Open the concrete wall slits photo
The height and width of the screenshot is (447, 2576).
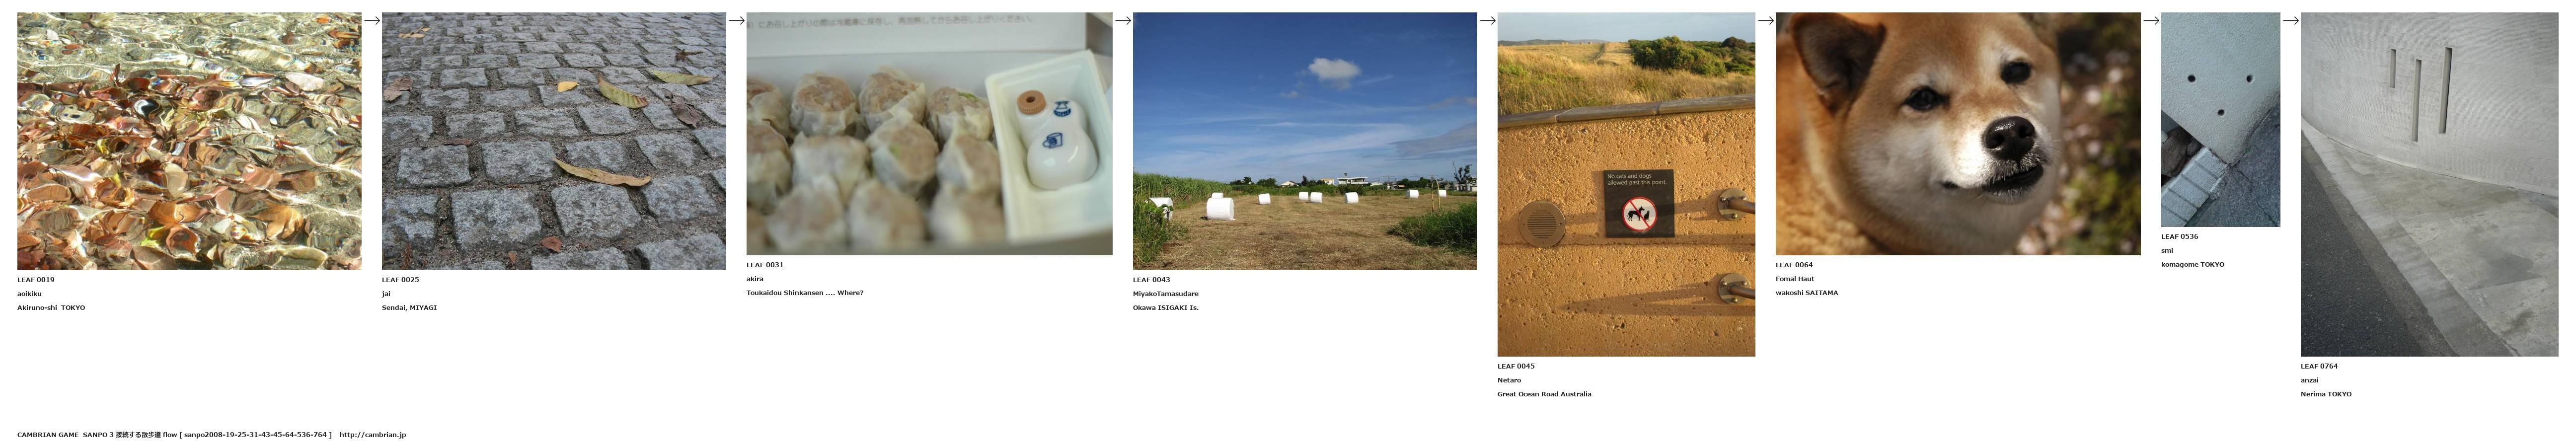click(2429, 185)
